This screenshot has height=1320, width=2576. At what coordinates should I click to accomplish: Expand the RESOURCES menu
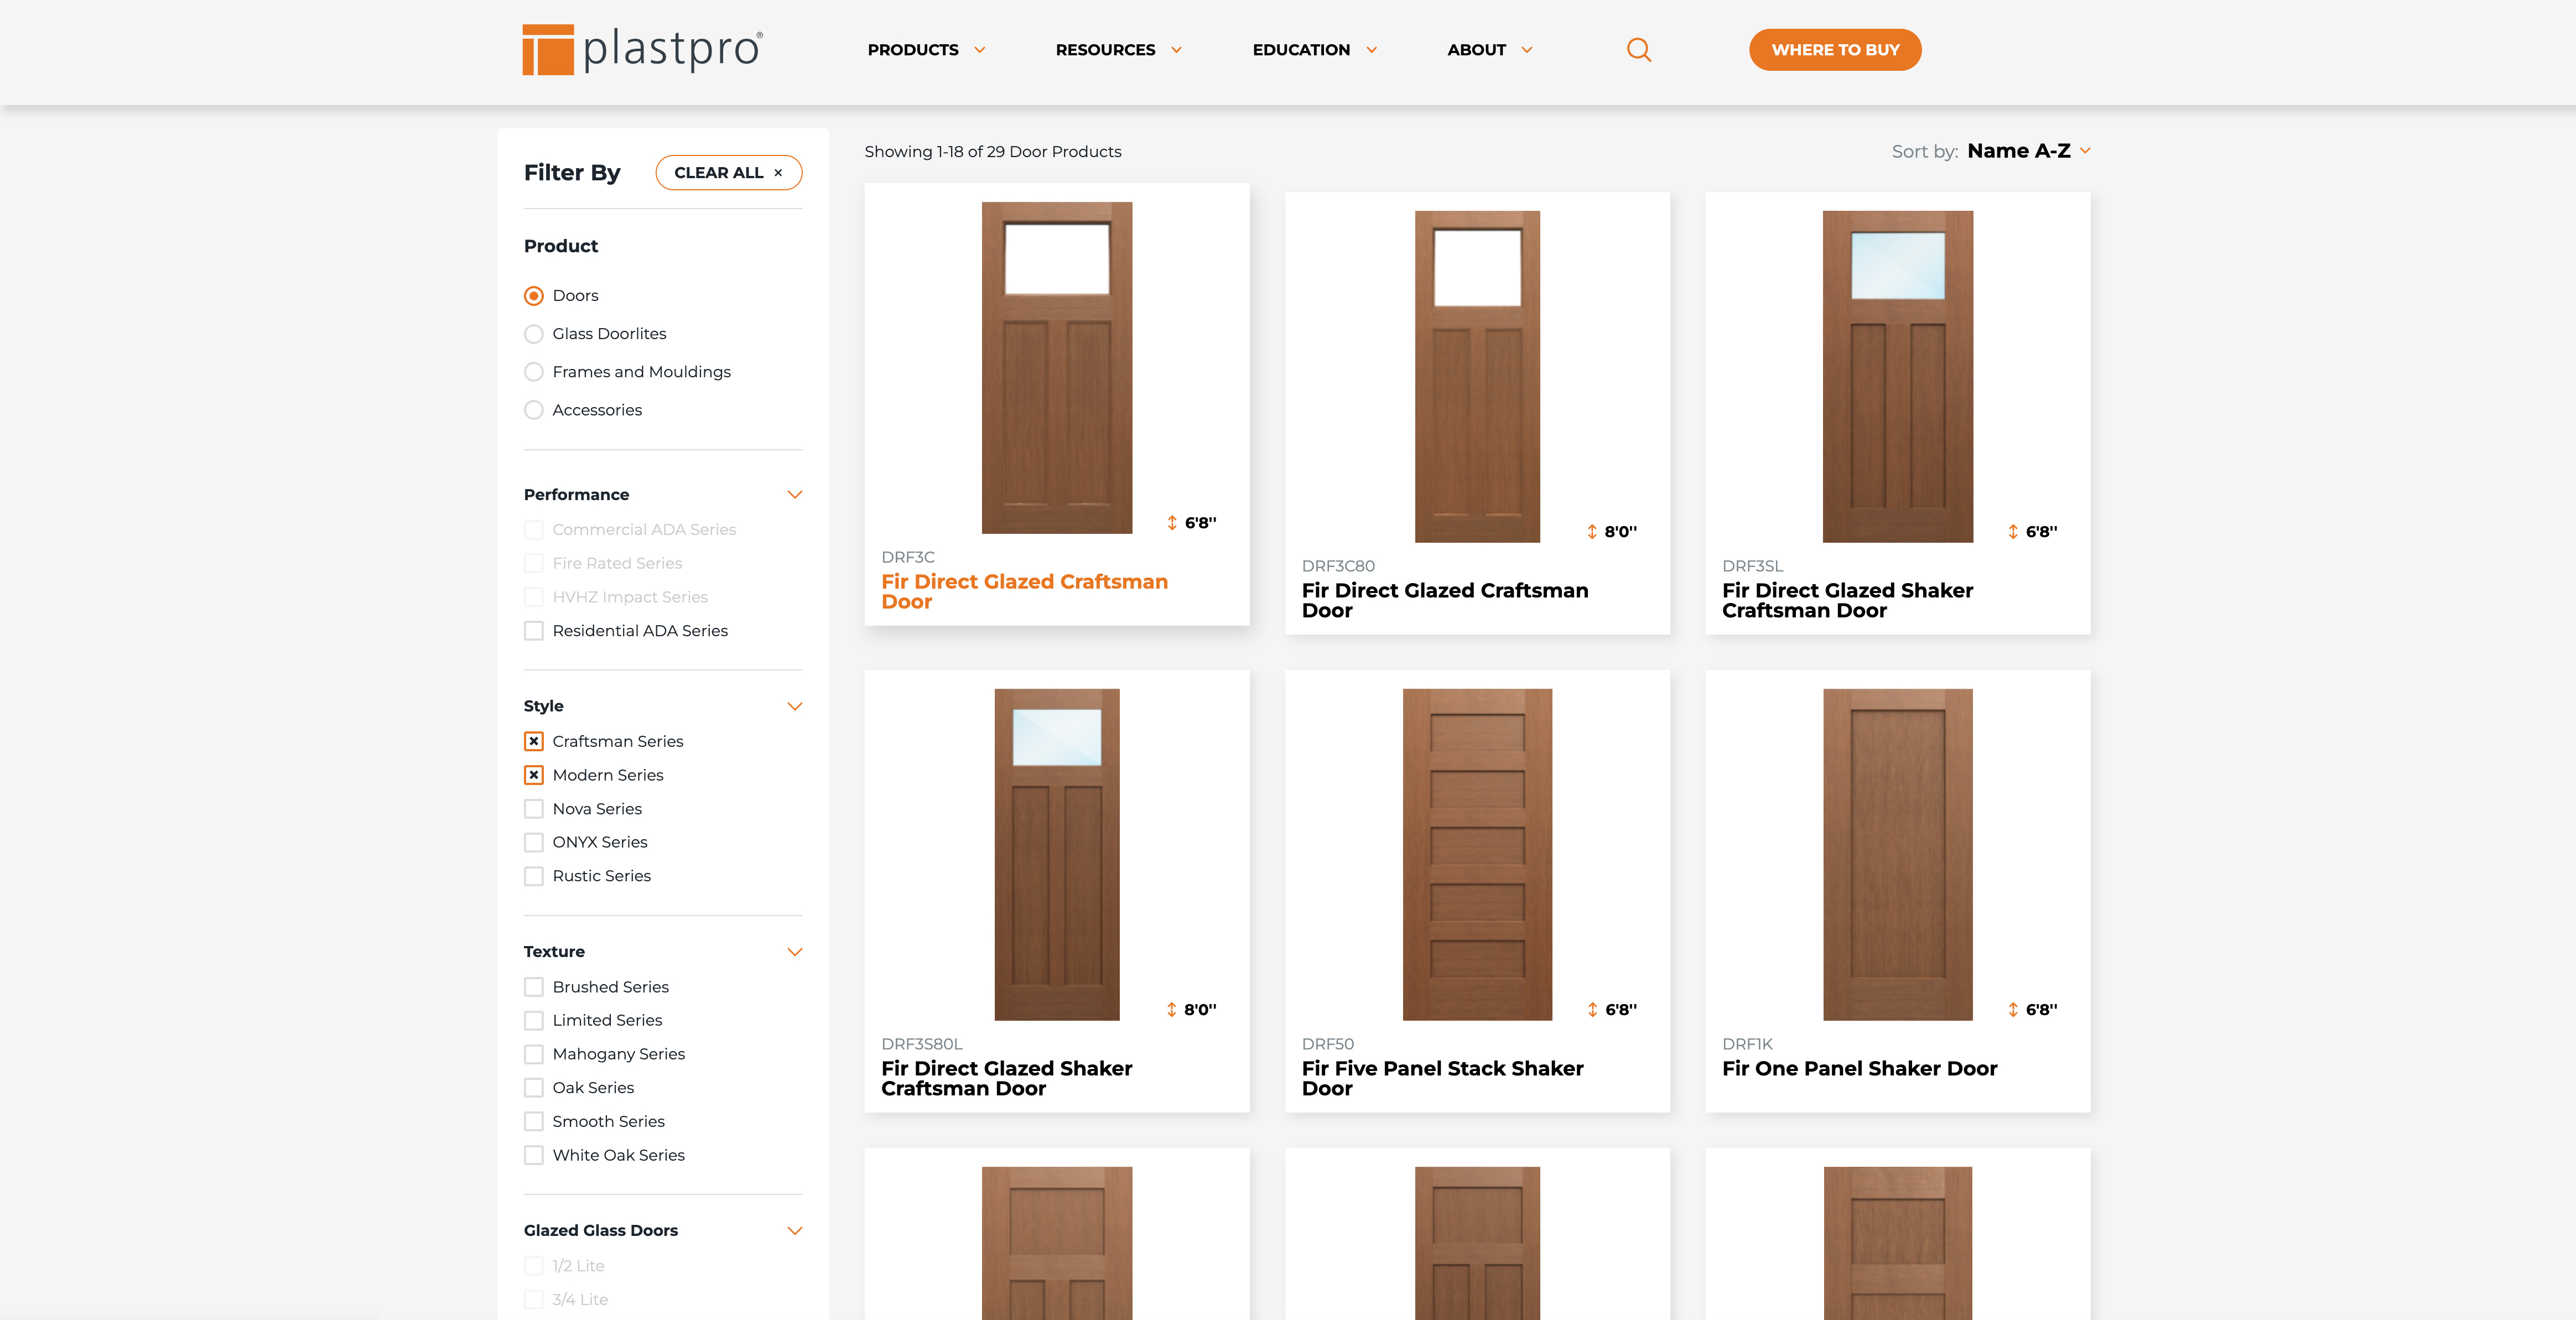[1118, 50]
